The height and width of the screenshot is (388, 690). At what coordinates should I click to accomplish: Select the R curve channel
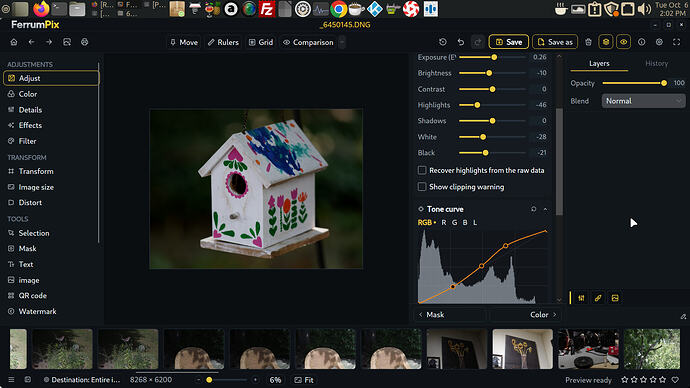(444, 223)
